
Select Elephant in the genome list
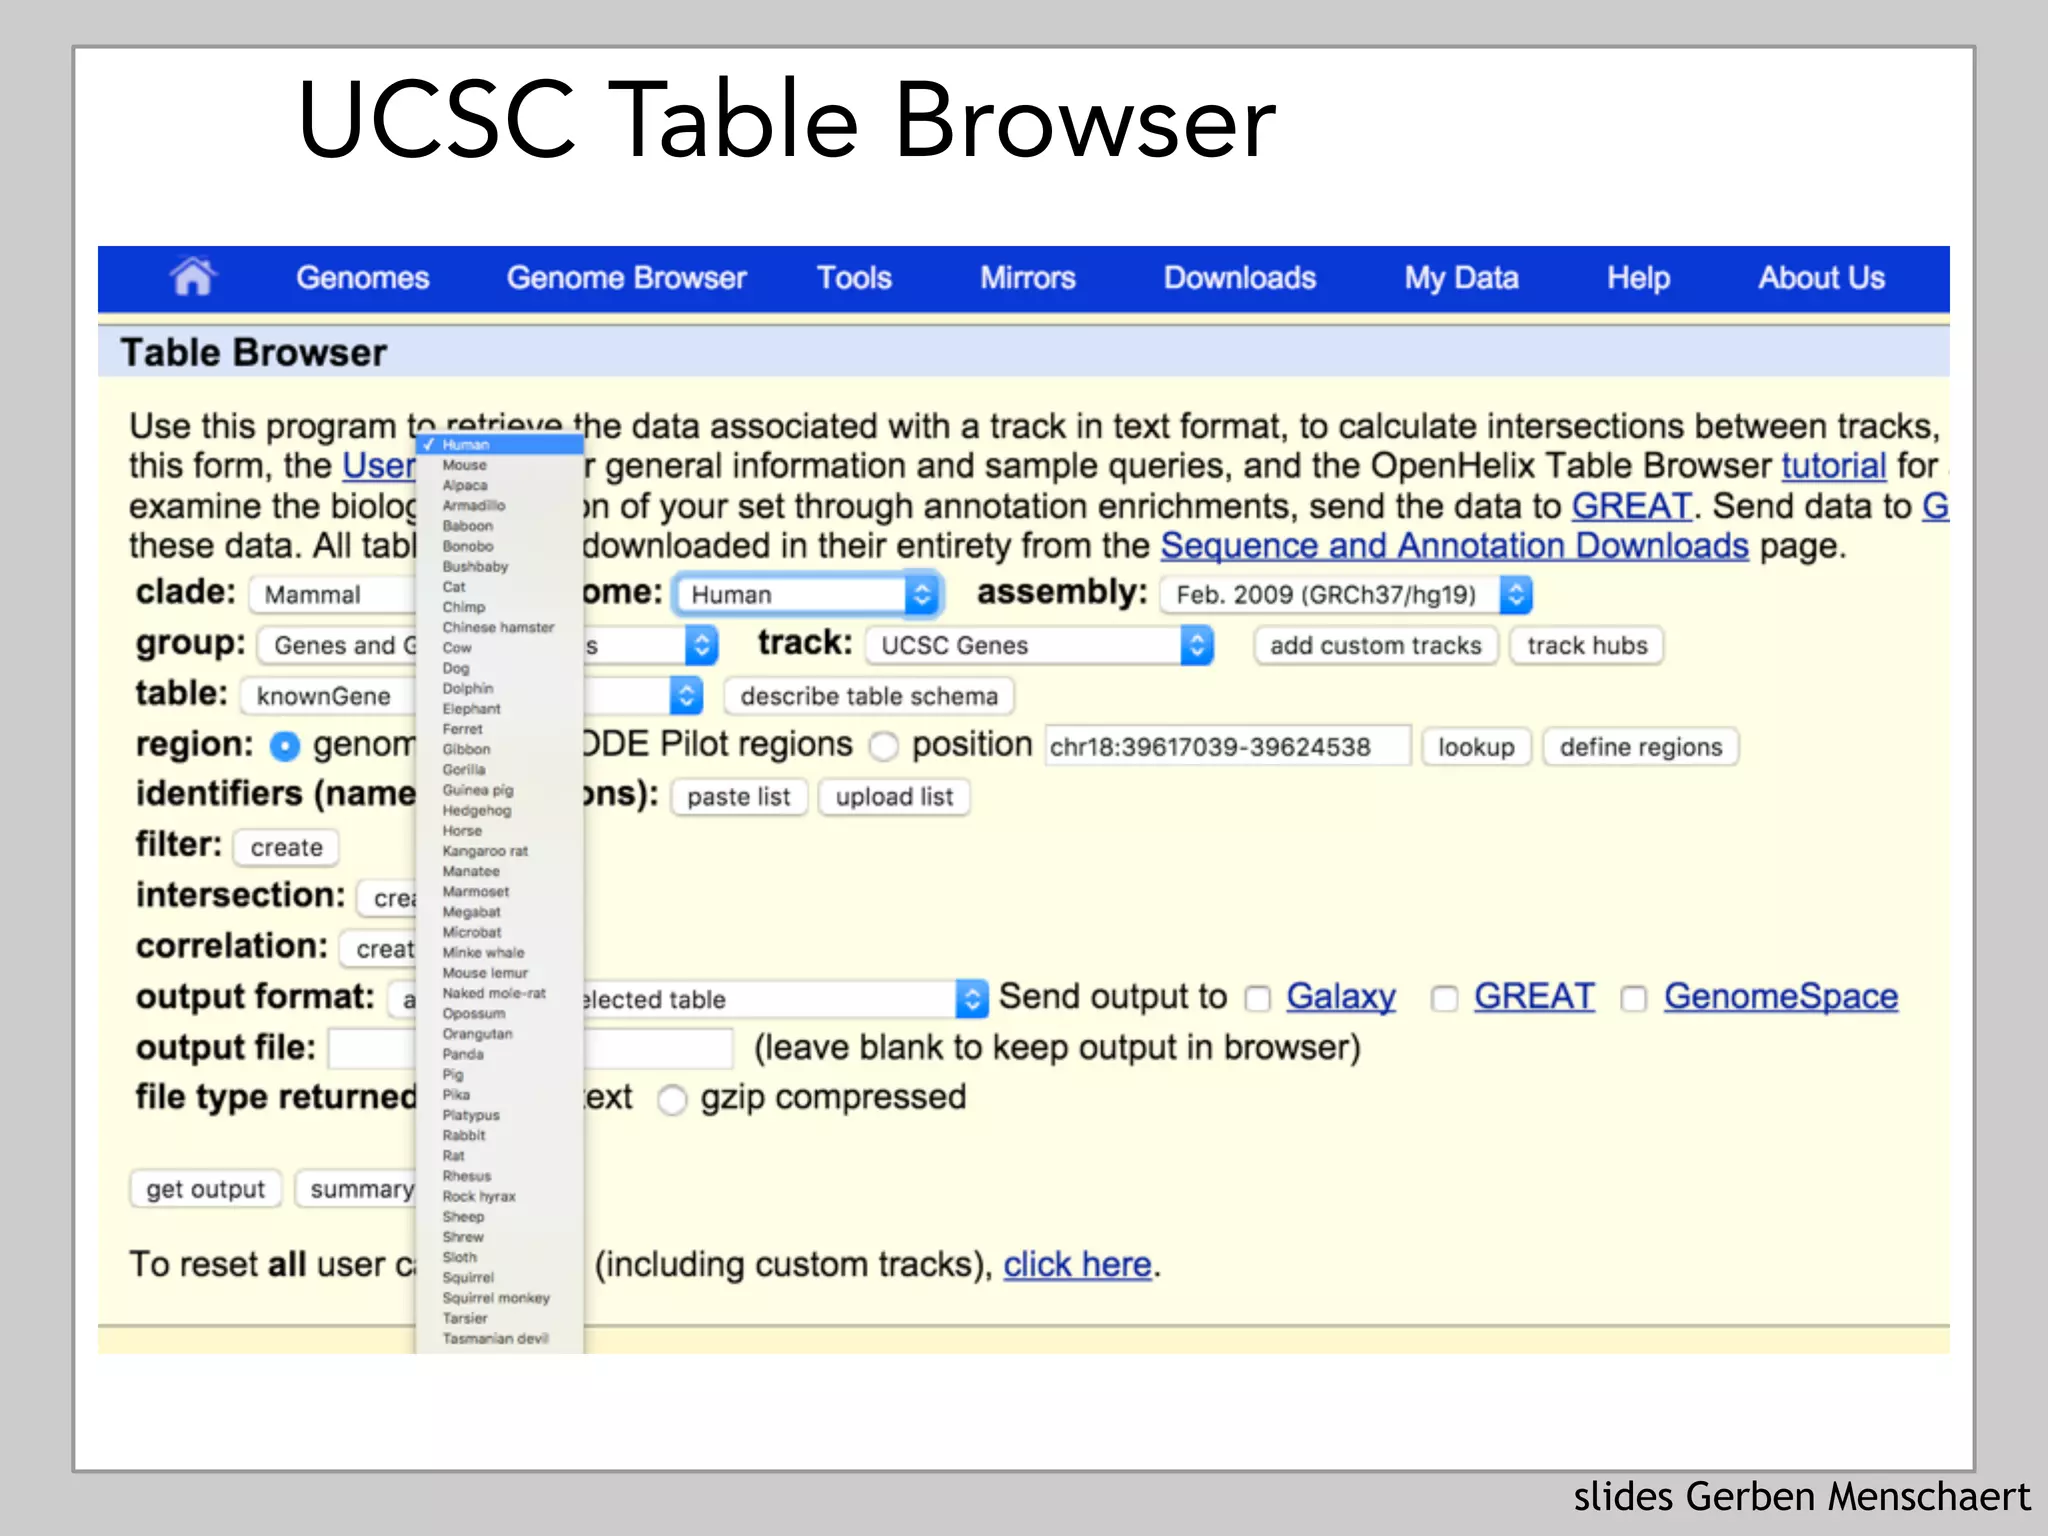coord(500,708)
